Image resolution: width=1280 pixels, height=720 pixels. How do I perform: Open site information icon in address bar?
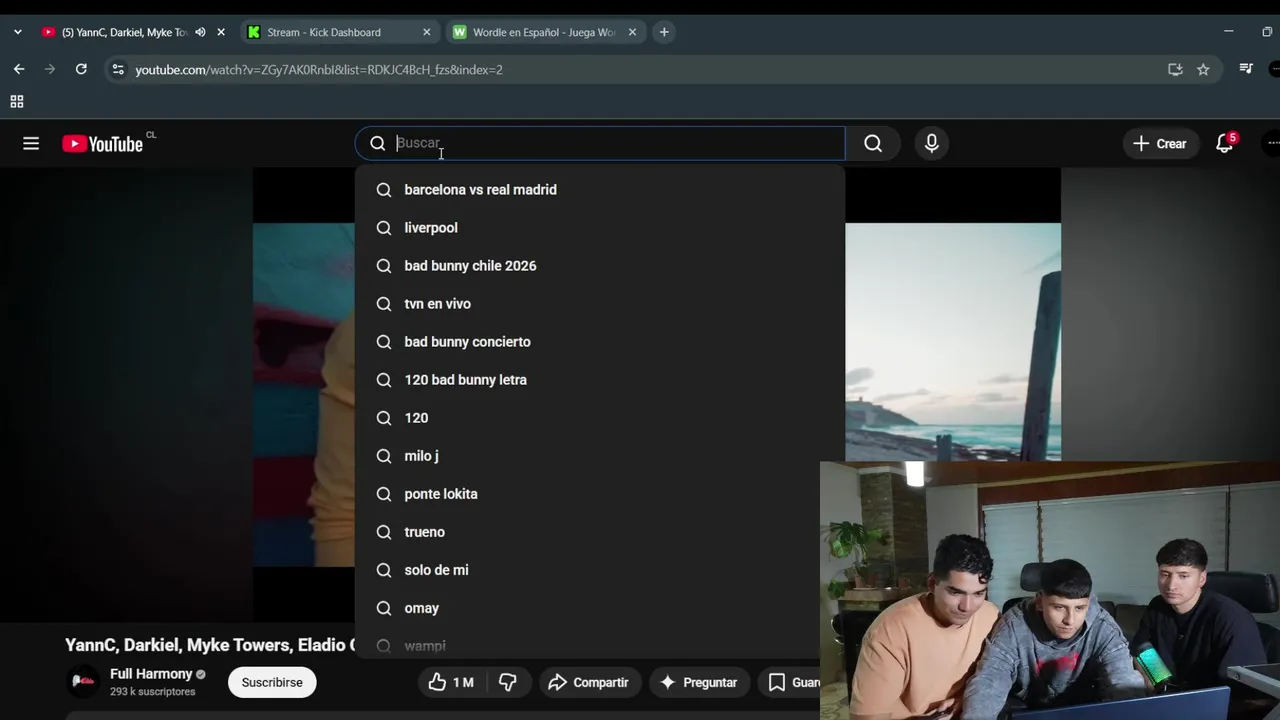(118, 69)
